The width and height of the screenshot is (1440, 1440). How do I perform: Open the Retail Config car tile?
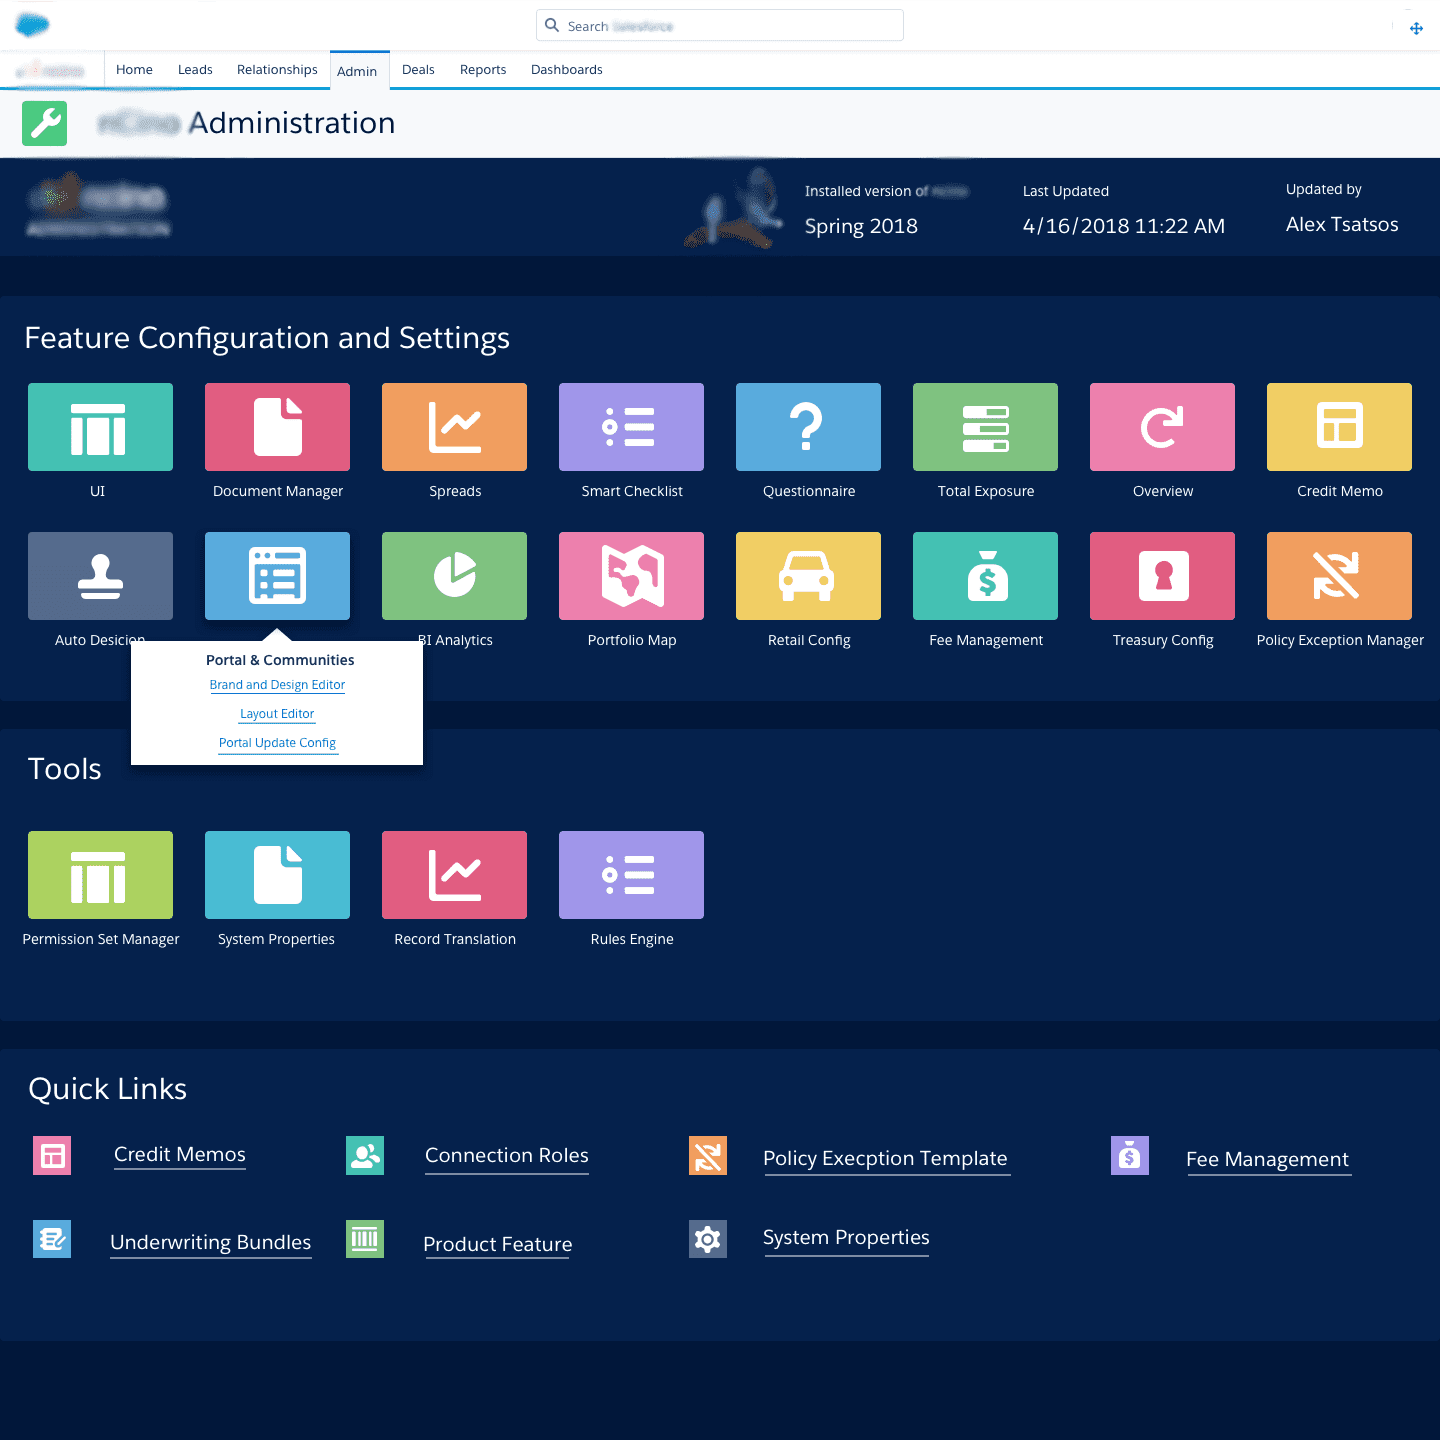click(x=808, y=576)
